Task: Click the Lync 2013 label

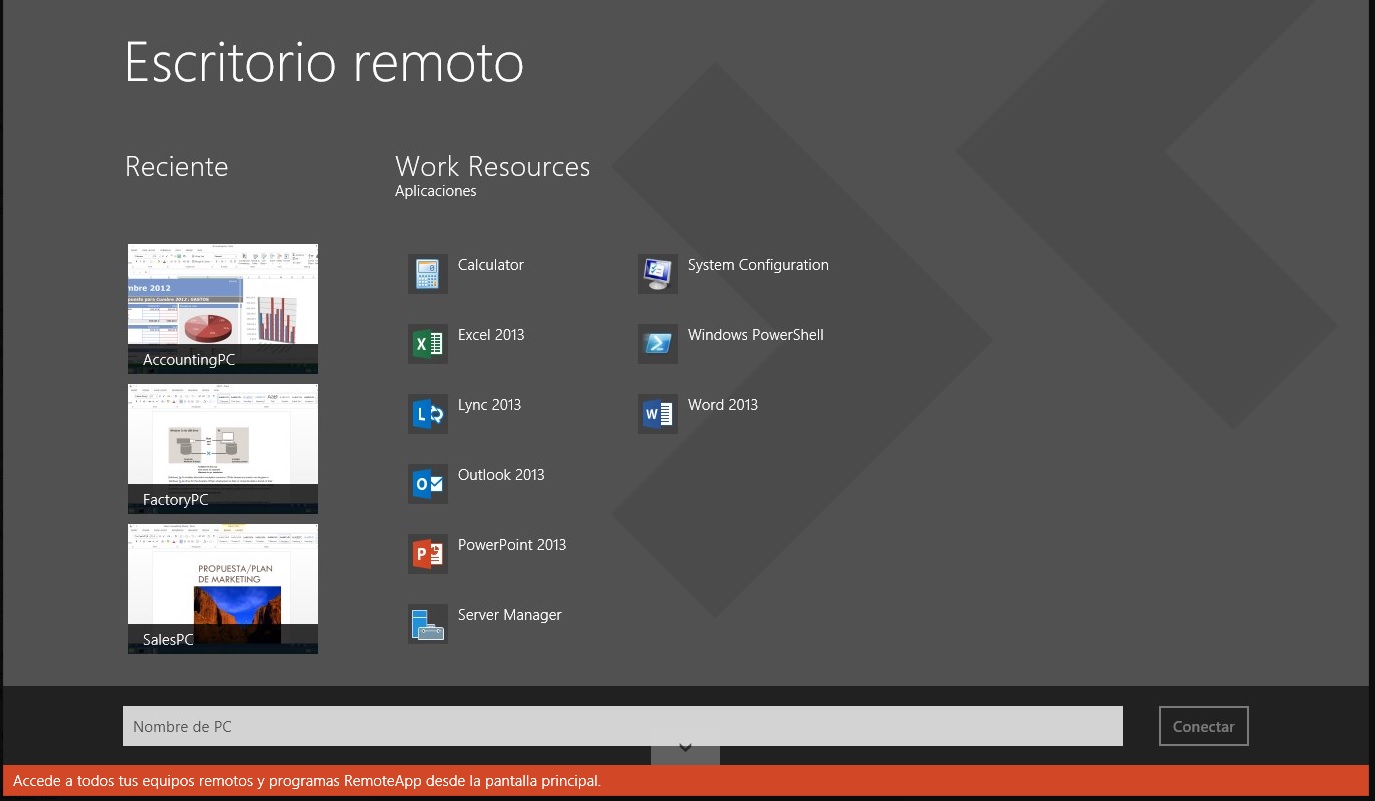Action: click(x=489, y=405)
